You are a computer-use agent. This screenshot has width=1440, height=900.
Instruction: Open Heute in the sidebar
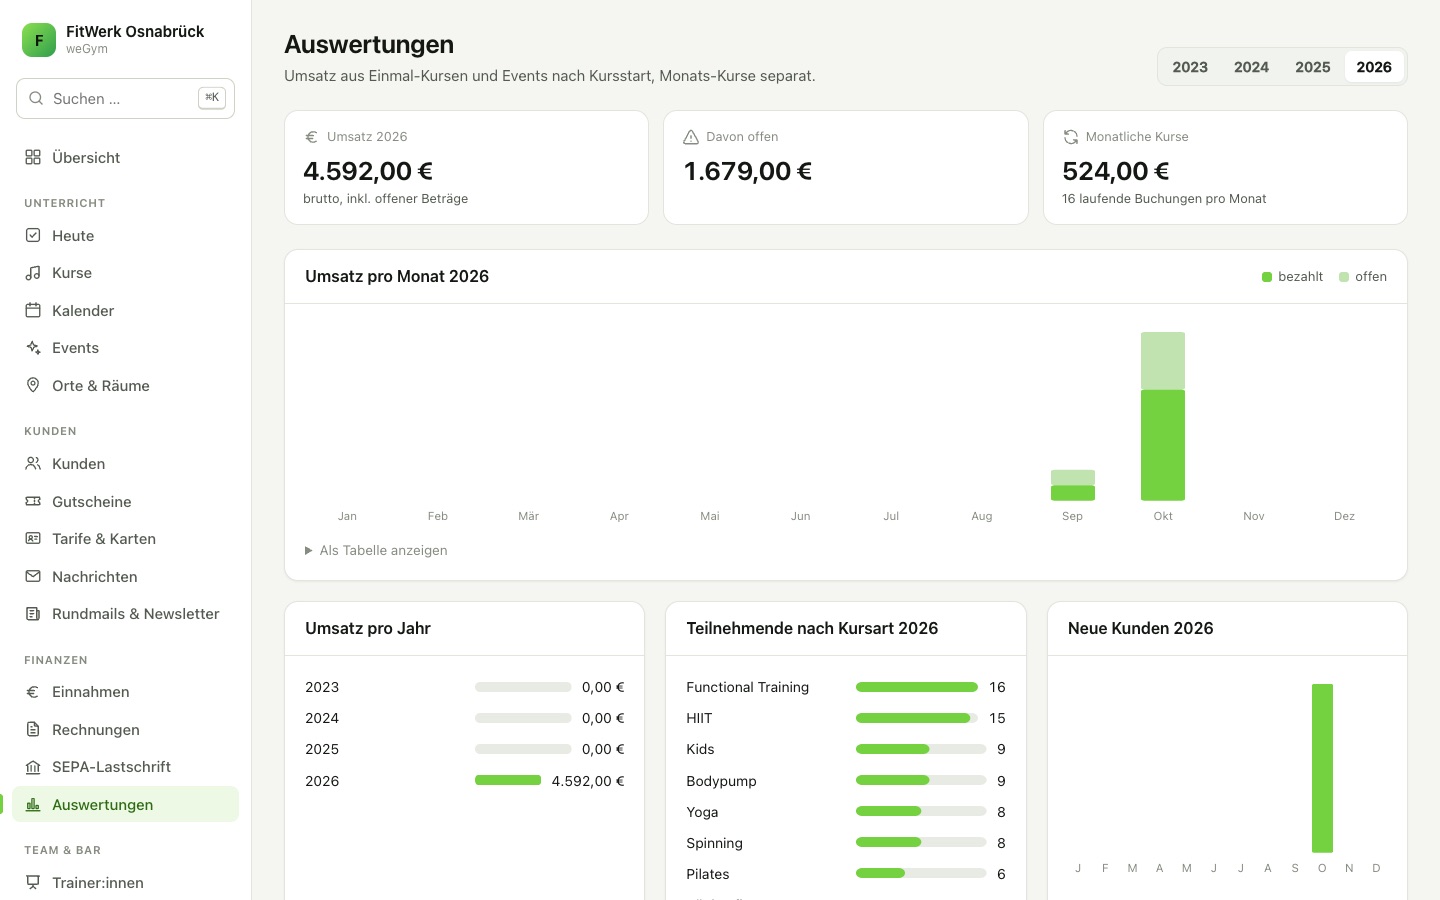[x=125, y=235]
